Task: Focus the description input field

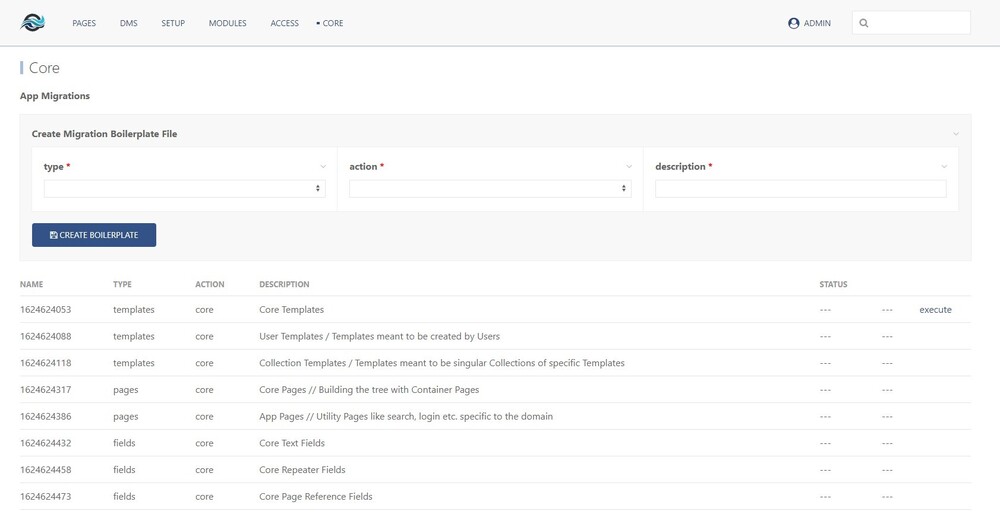Action: point(800,188)
